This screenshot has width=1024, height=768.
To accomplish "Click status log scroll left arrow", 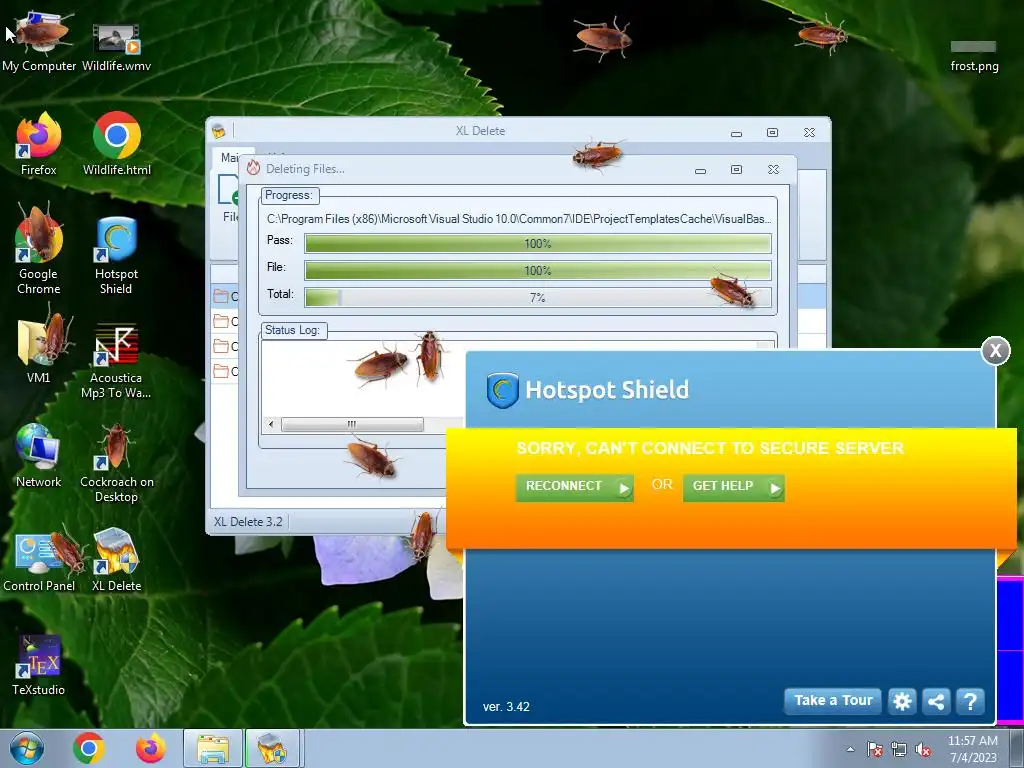I will (x=271, y=424).
